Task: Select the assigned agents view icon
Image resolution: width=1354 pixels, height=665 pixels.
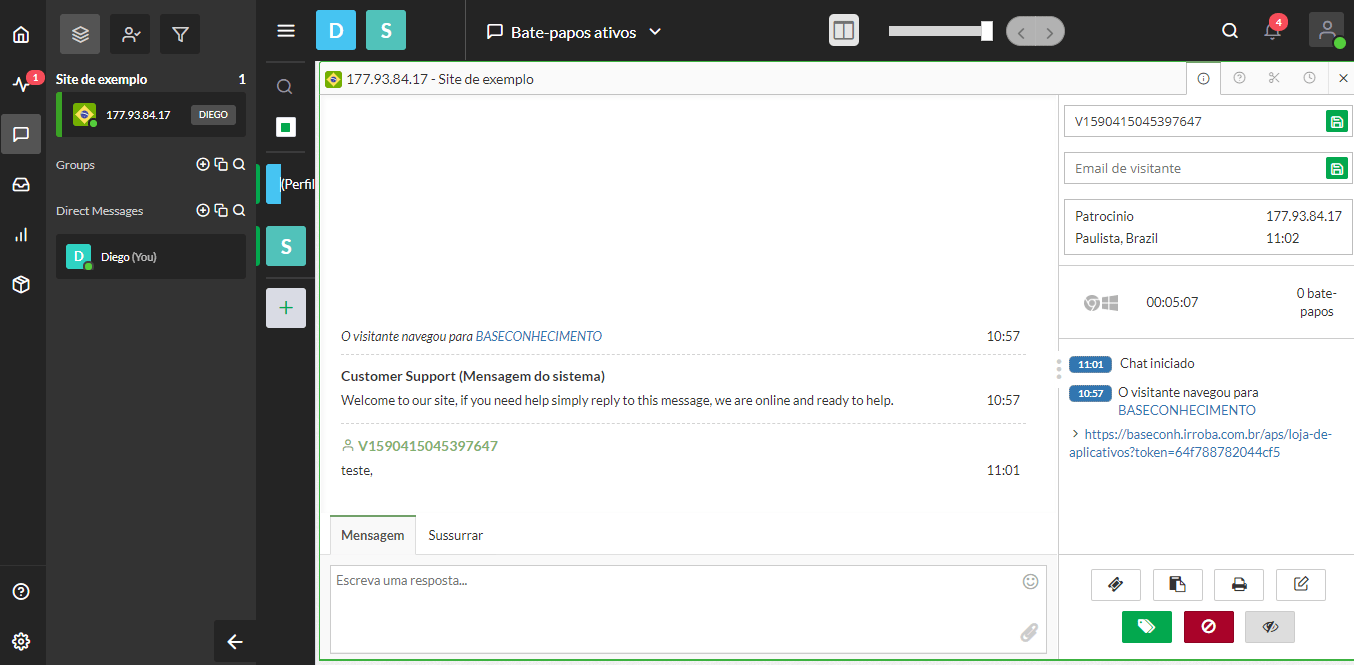Action: (130, 34)
